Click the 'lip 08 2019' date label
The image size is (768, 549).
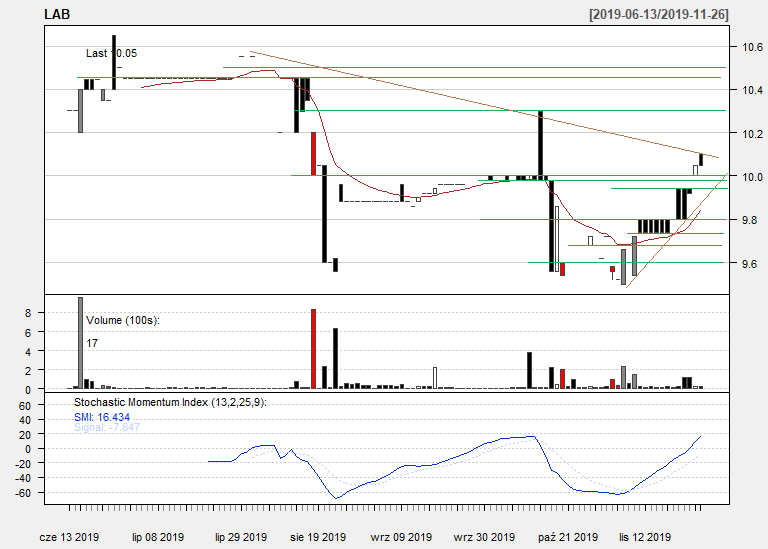[x=158, y=537]
